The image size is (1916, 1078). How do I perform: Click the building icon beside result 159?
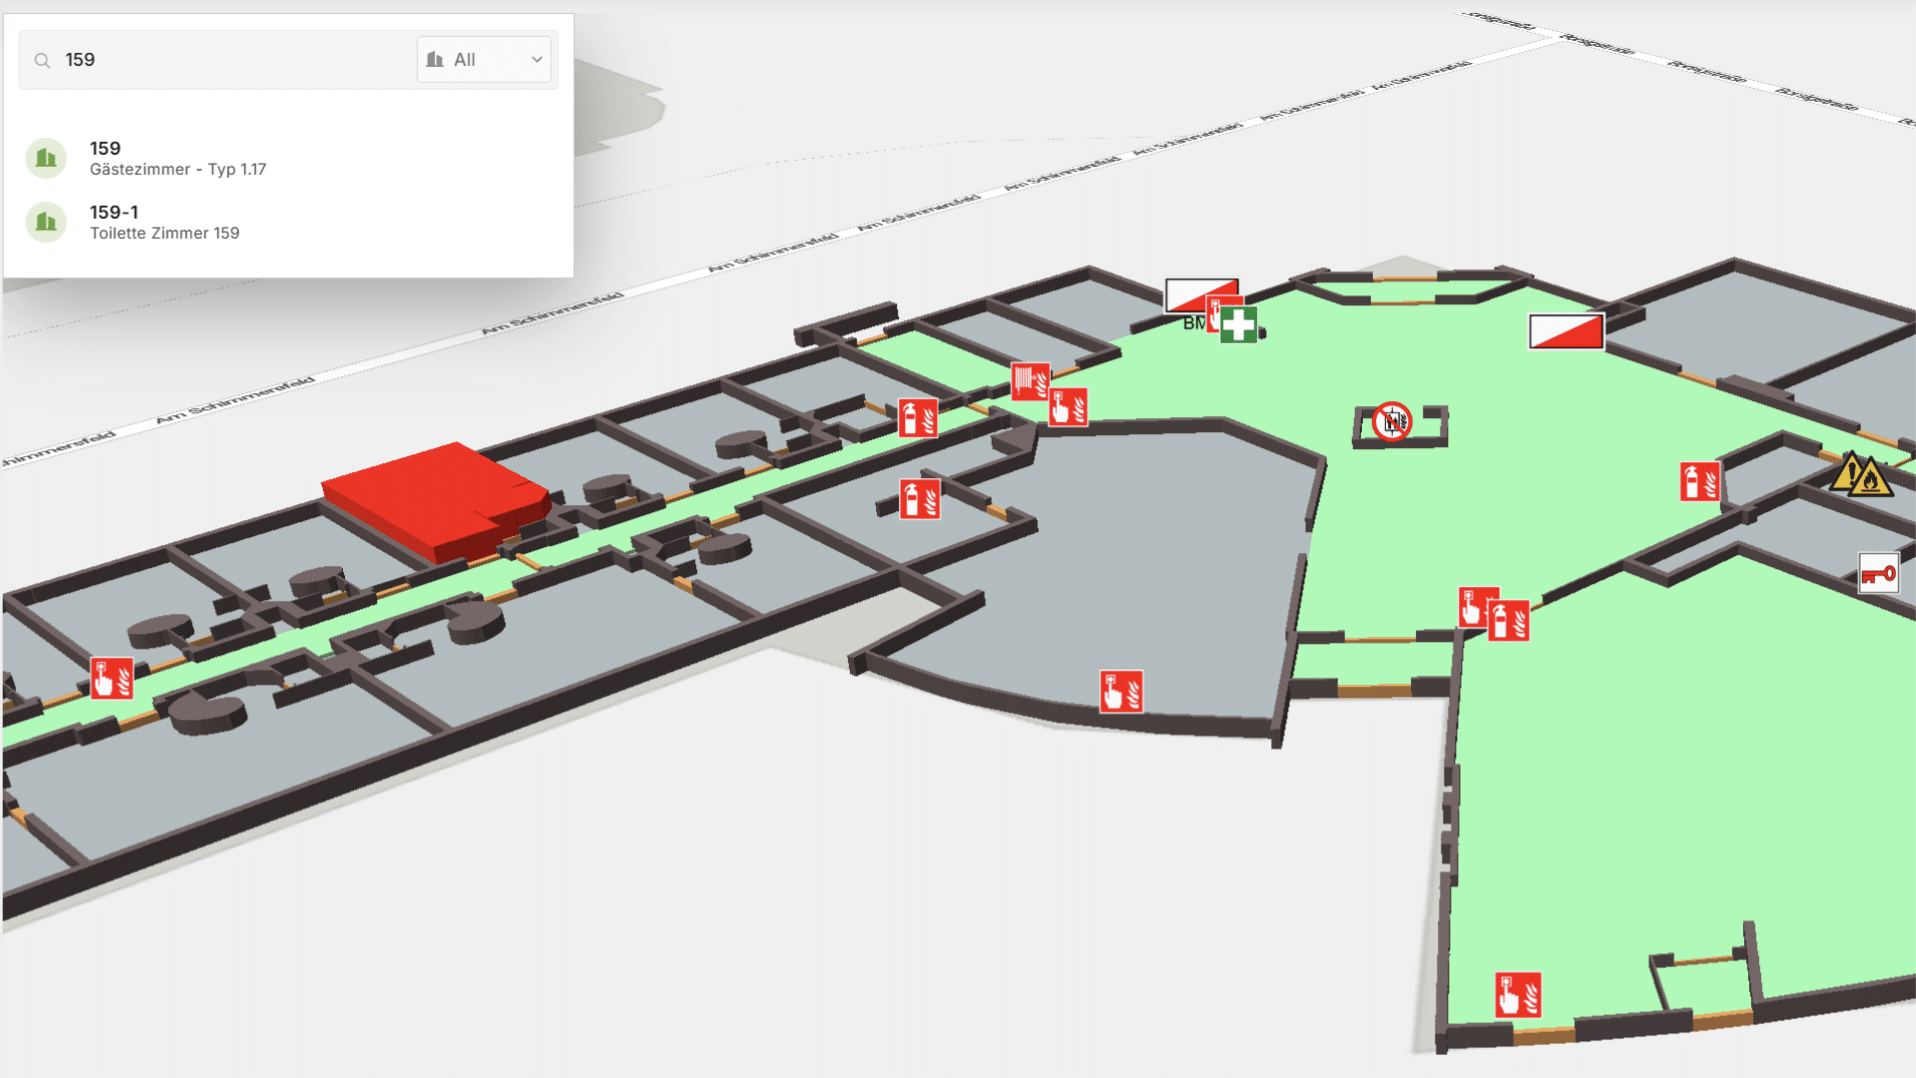coord(46,158)
